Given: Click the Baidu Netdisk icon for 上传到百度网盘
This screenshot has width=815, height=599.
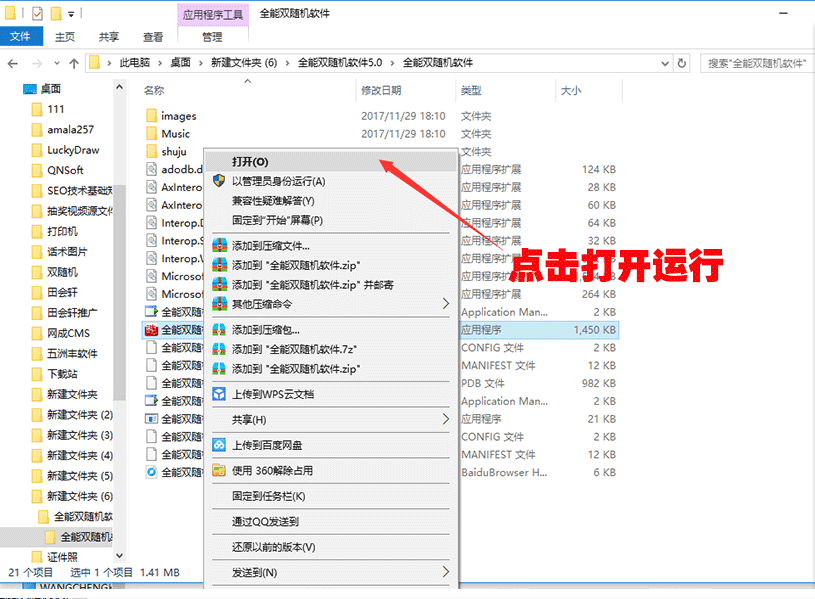Looking at the screenshot, I should point(219,445).
